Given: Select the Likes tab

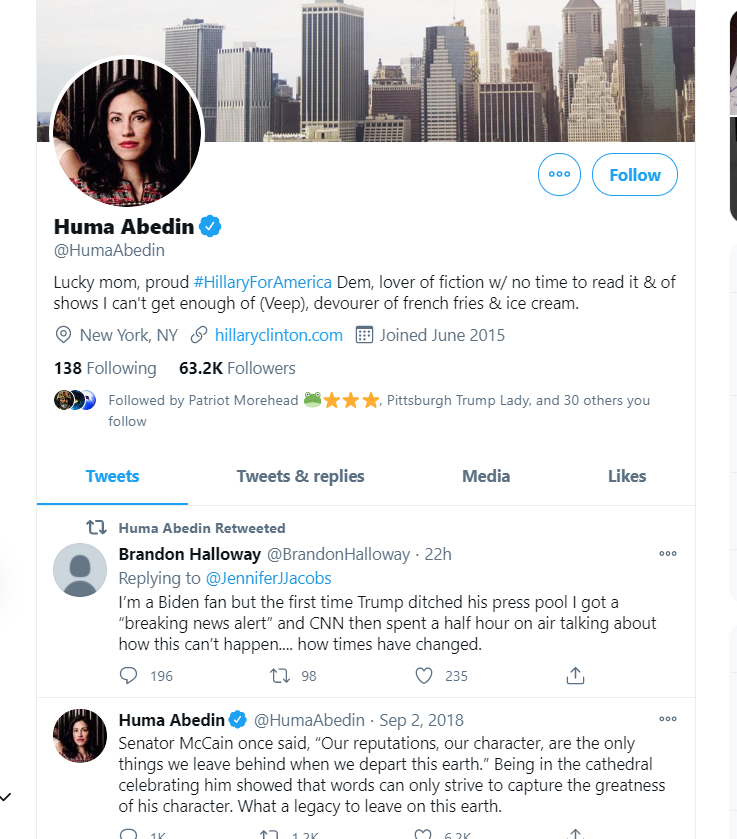Looking at the screenshot, I should point(627,476).
